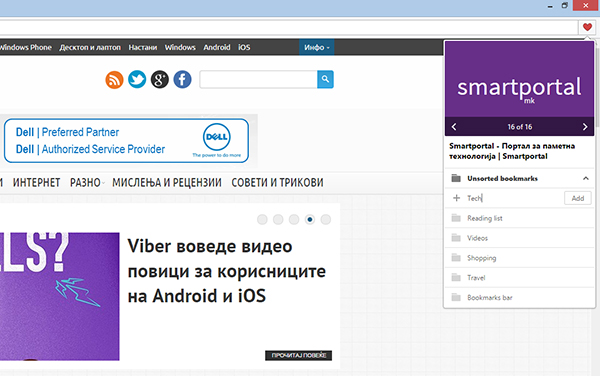
Task: Open the Google Plus icon
Action: (160, 80)
